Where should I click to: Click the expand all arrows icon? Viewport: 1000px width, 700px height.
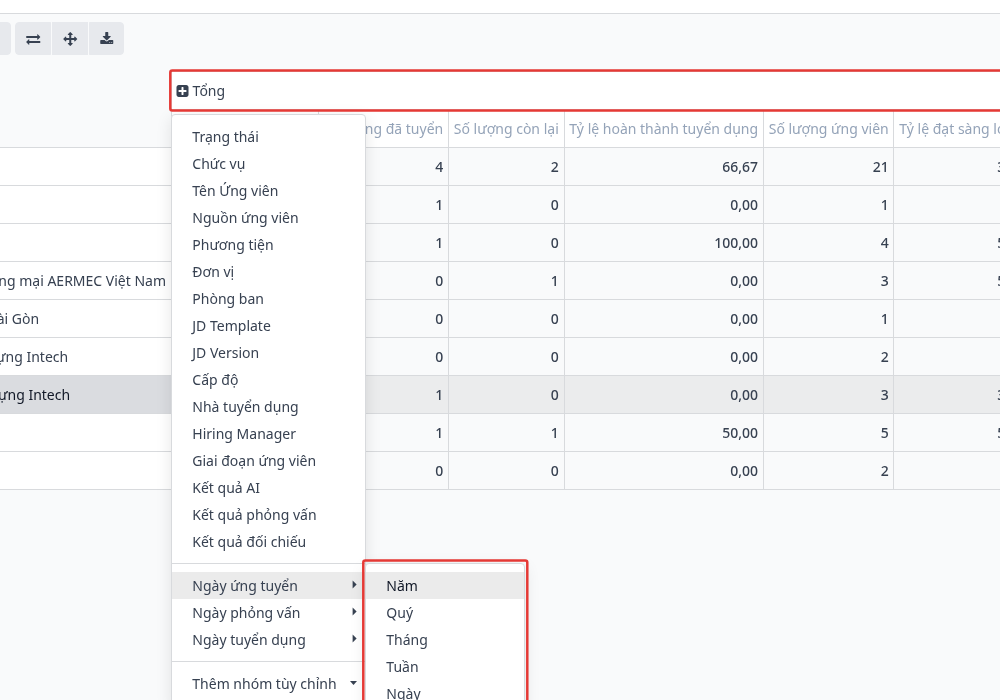(x=70, y=39)
